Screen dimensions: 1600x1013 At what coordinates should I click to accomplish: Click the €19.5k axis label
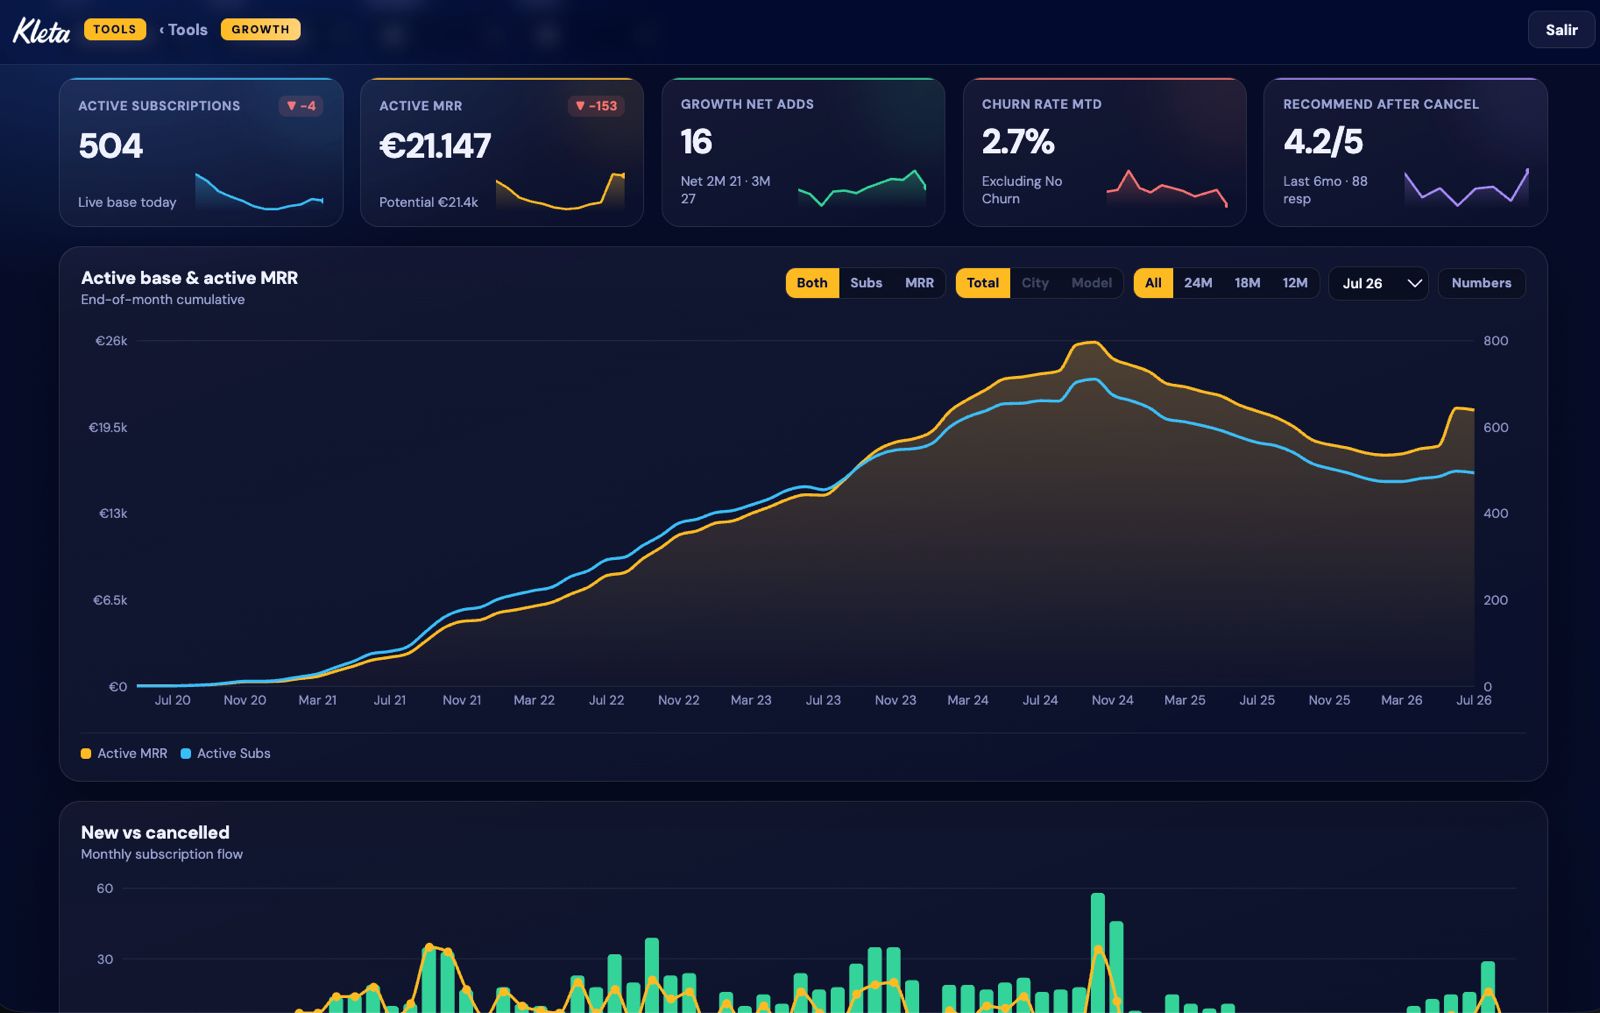[108, 427]
